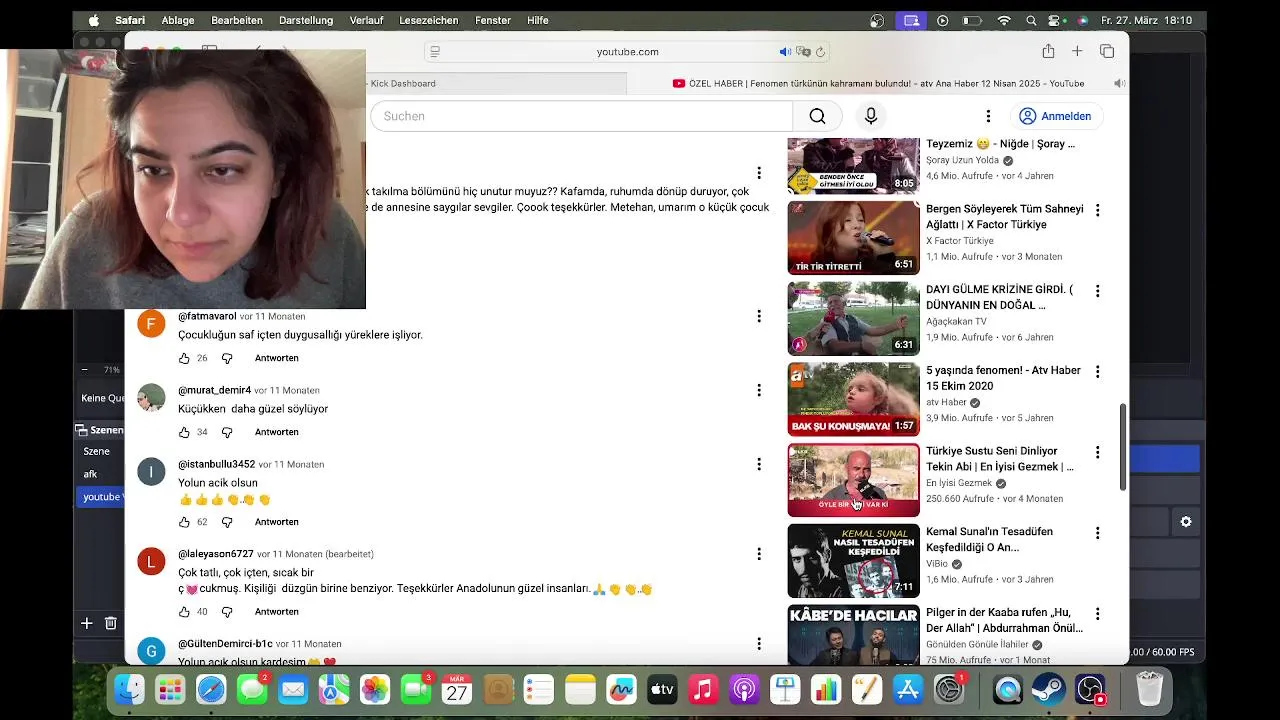
Task: Click Antworten under @laleyason6727 comment
Action: coord(277,612)
